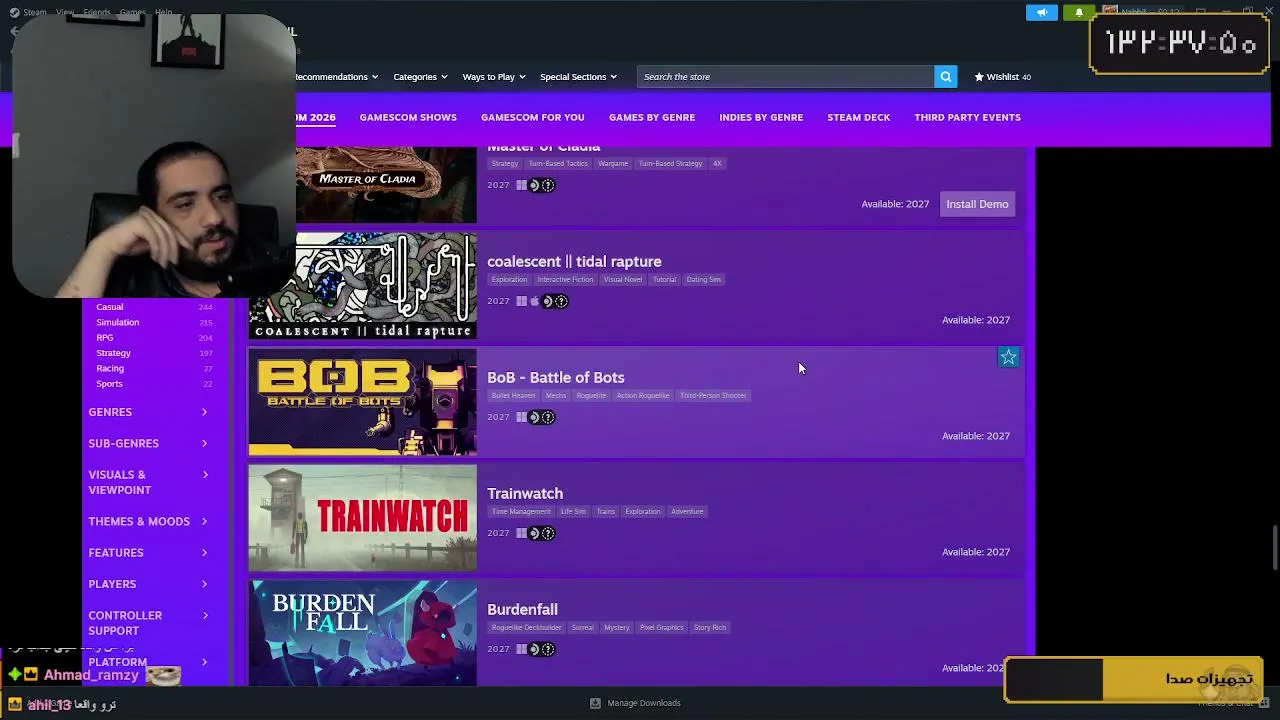Switch to the GAMES BY GENRE tab

pos(652,117)
